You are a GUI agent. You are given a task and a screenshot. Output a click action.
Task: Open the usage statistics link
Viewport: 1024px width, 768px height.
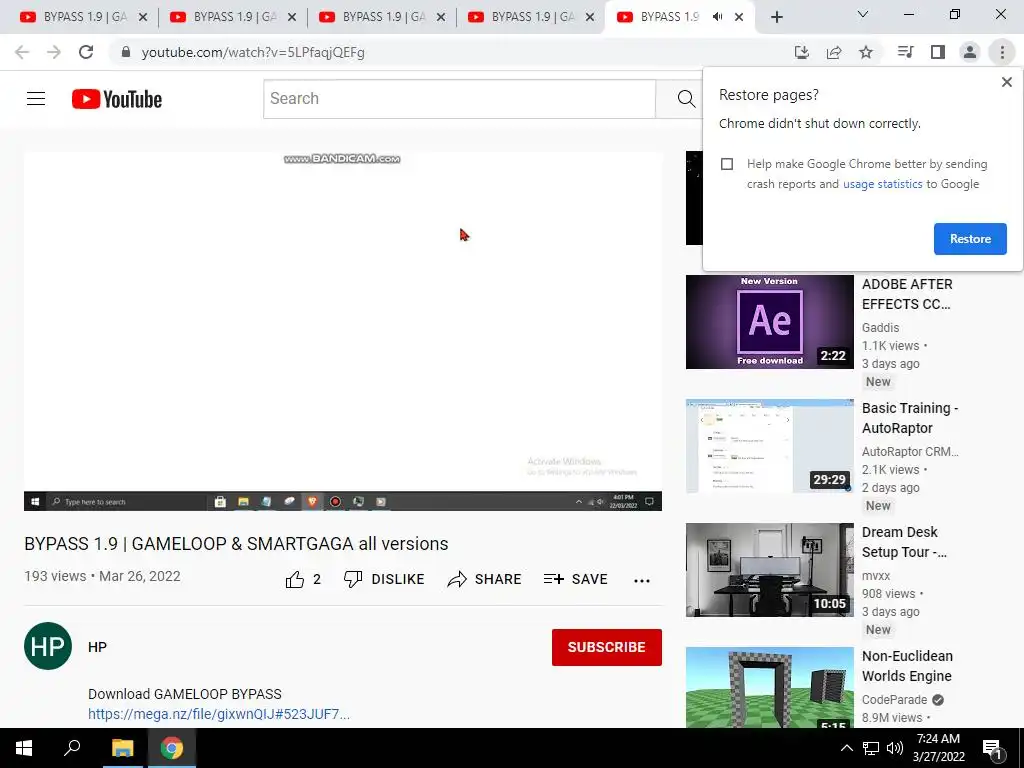click(882, 184)
